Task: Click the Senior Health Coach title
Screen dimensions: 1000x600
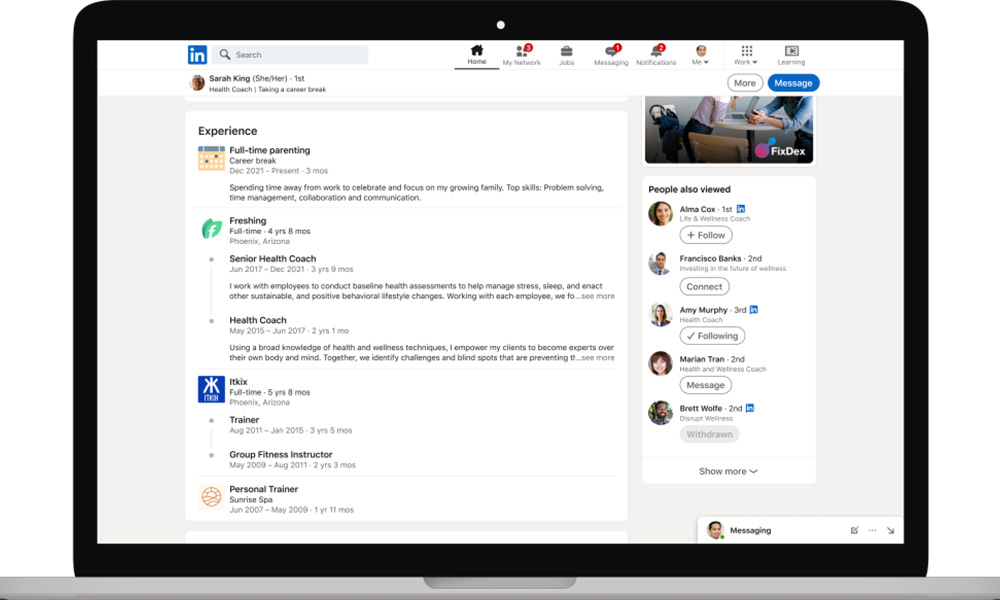Action: point(272,258)
